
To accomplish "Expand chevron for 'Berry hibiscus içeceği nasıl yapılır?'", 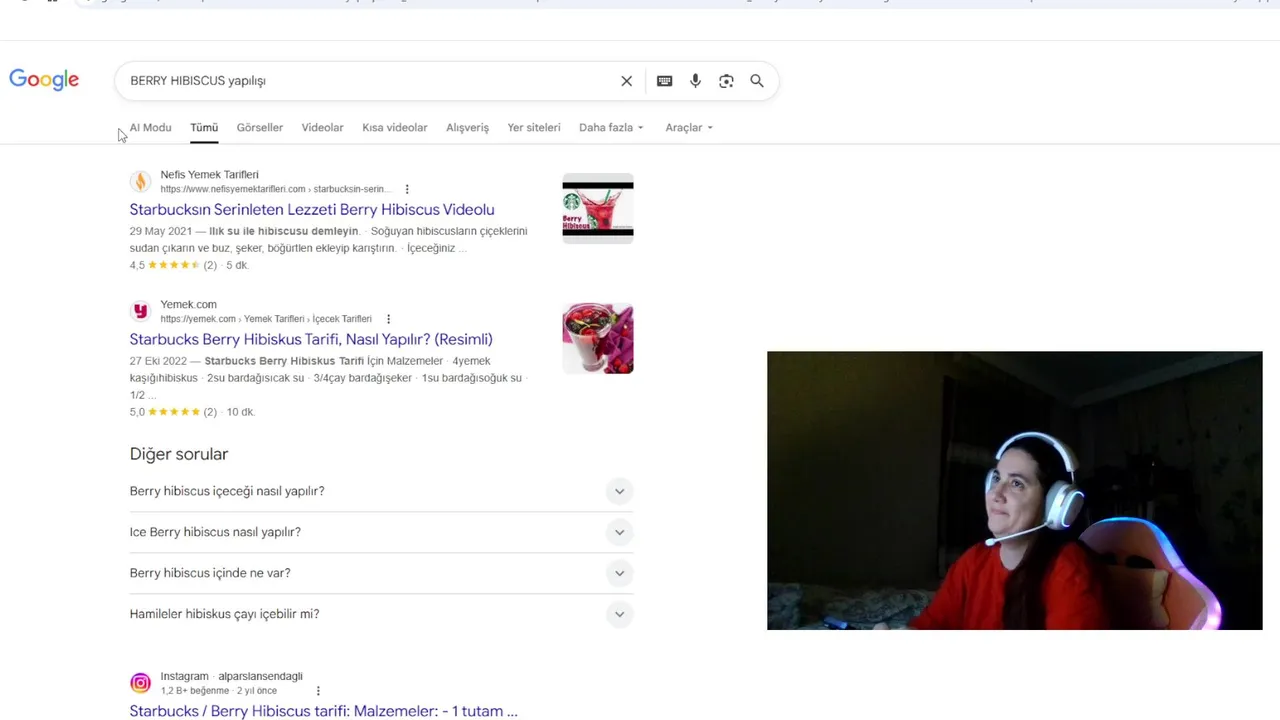I will coord(619,491).
